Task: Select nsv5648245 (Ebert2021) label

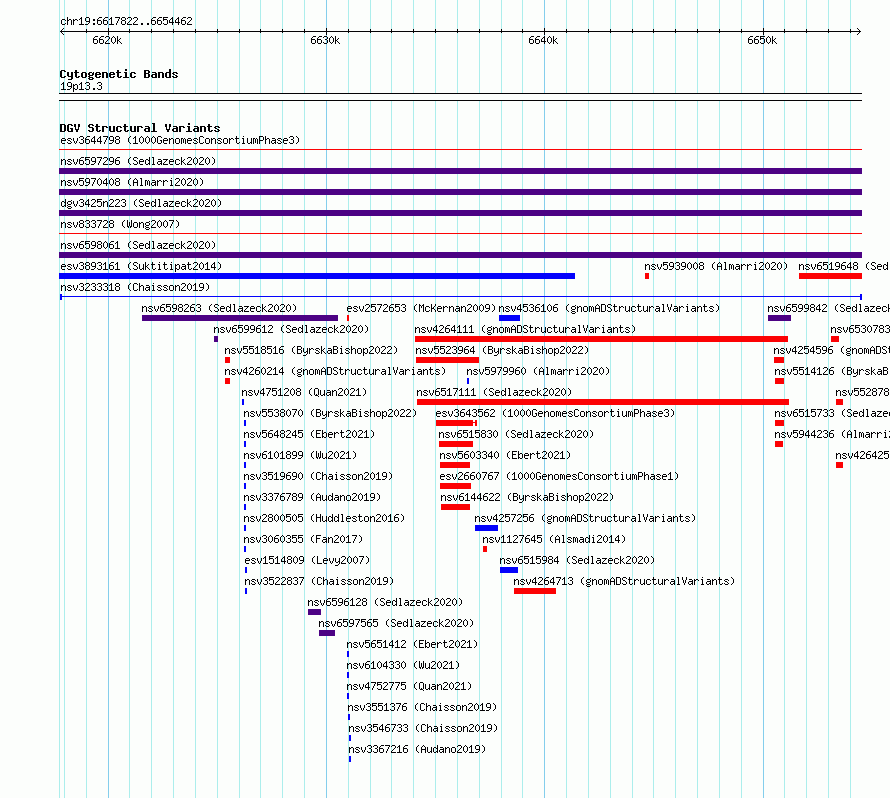Action: tap(309, 434)
